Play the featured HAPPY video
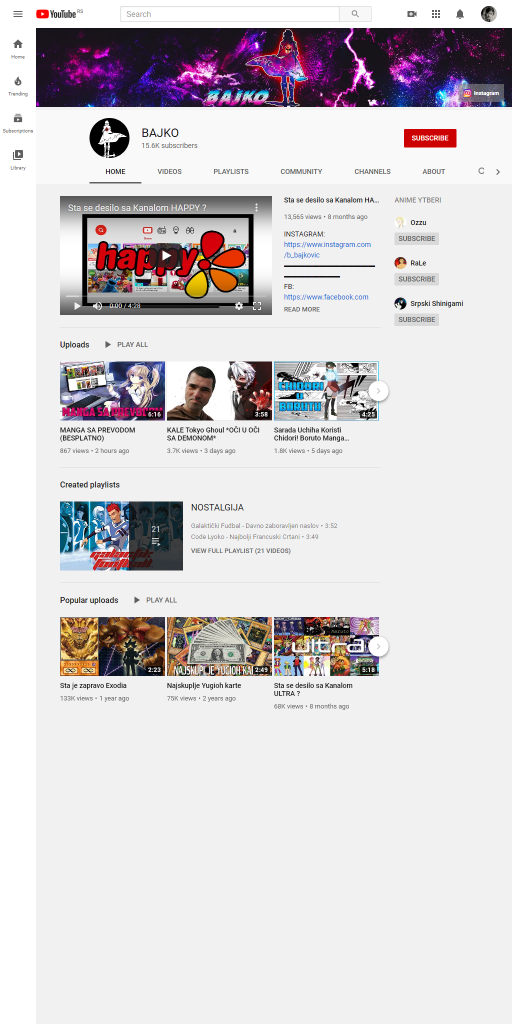The image size is (512, 1024). (x=166, y=255)
